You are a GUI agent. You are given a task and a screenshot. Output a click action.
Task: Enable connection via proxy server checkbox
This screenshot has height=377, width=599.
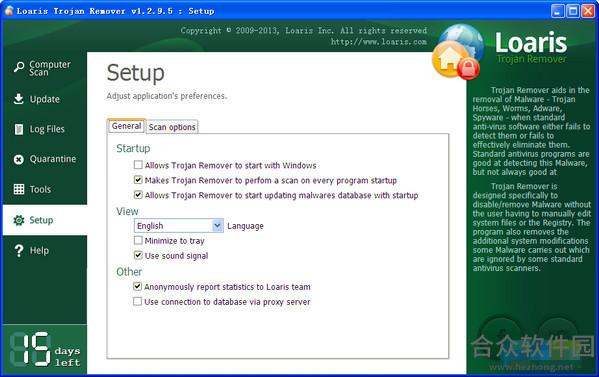click(x=138, y=301)
